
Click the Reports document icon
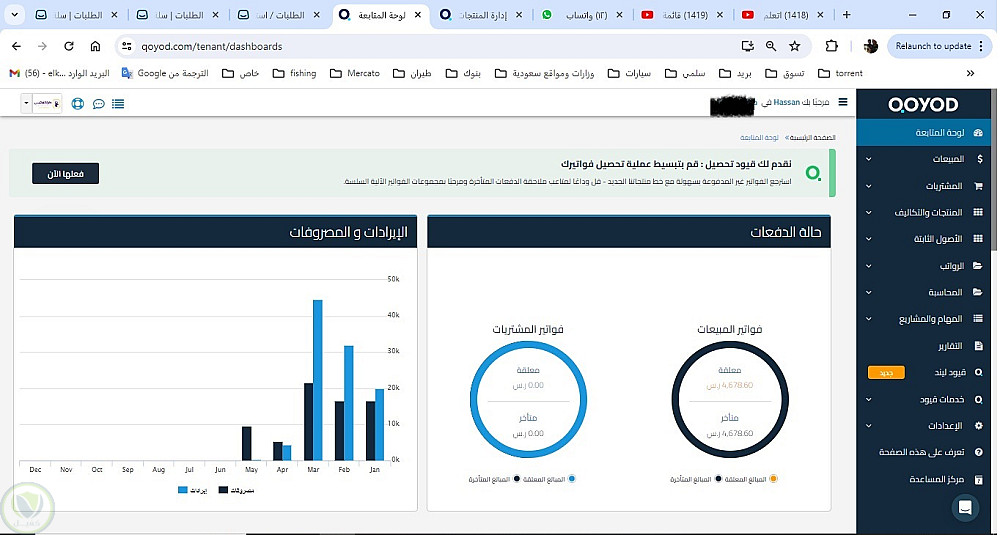pyautogui.click(x=979, y=346)
